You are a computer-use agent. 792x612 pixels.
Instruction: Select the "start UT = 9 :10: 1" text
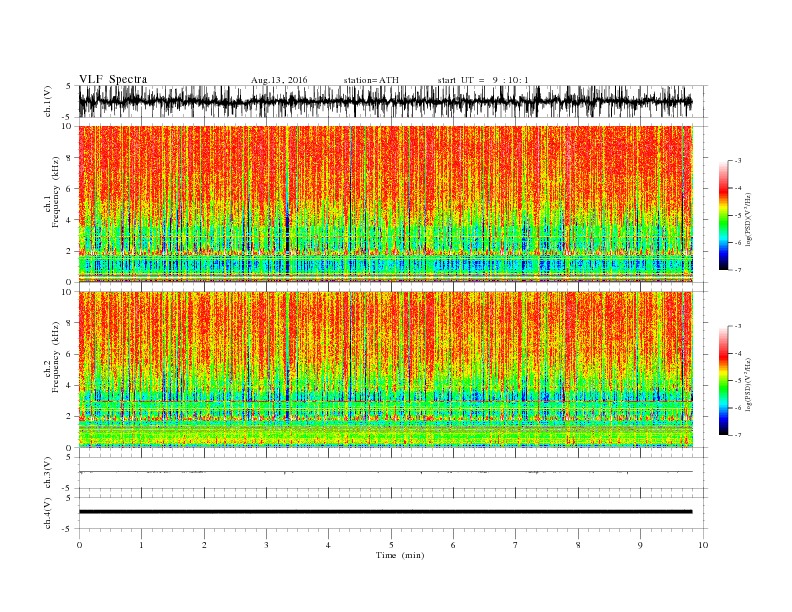483,80
